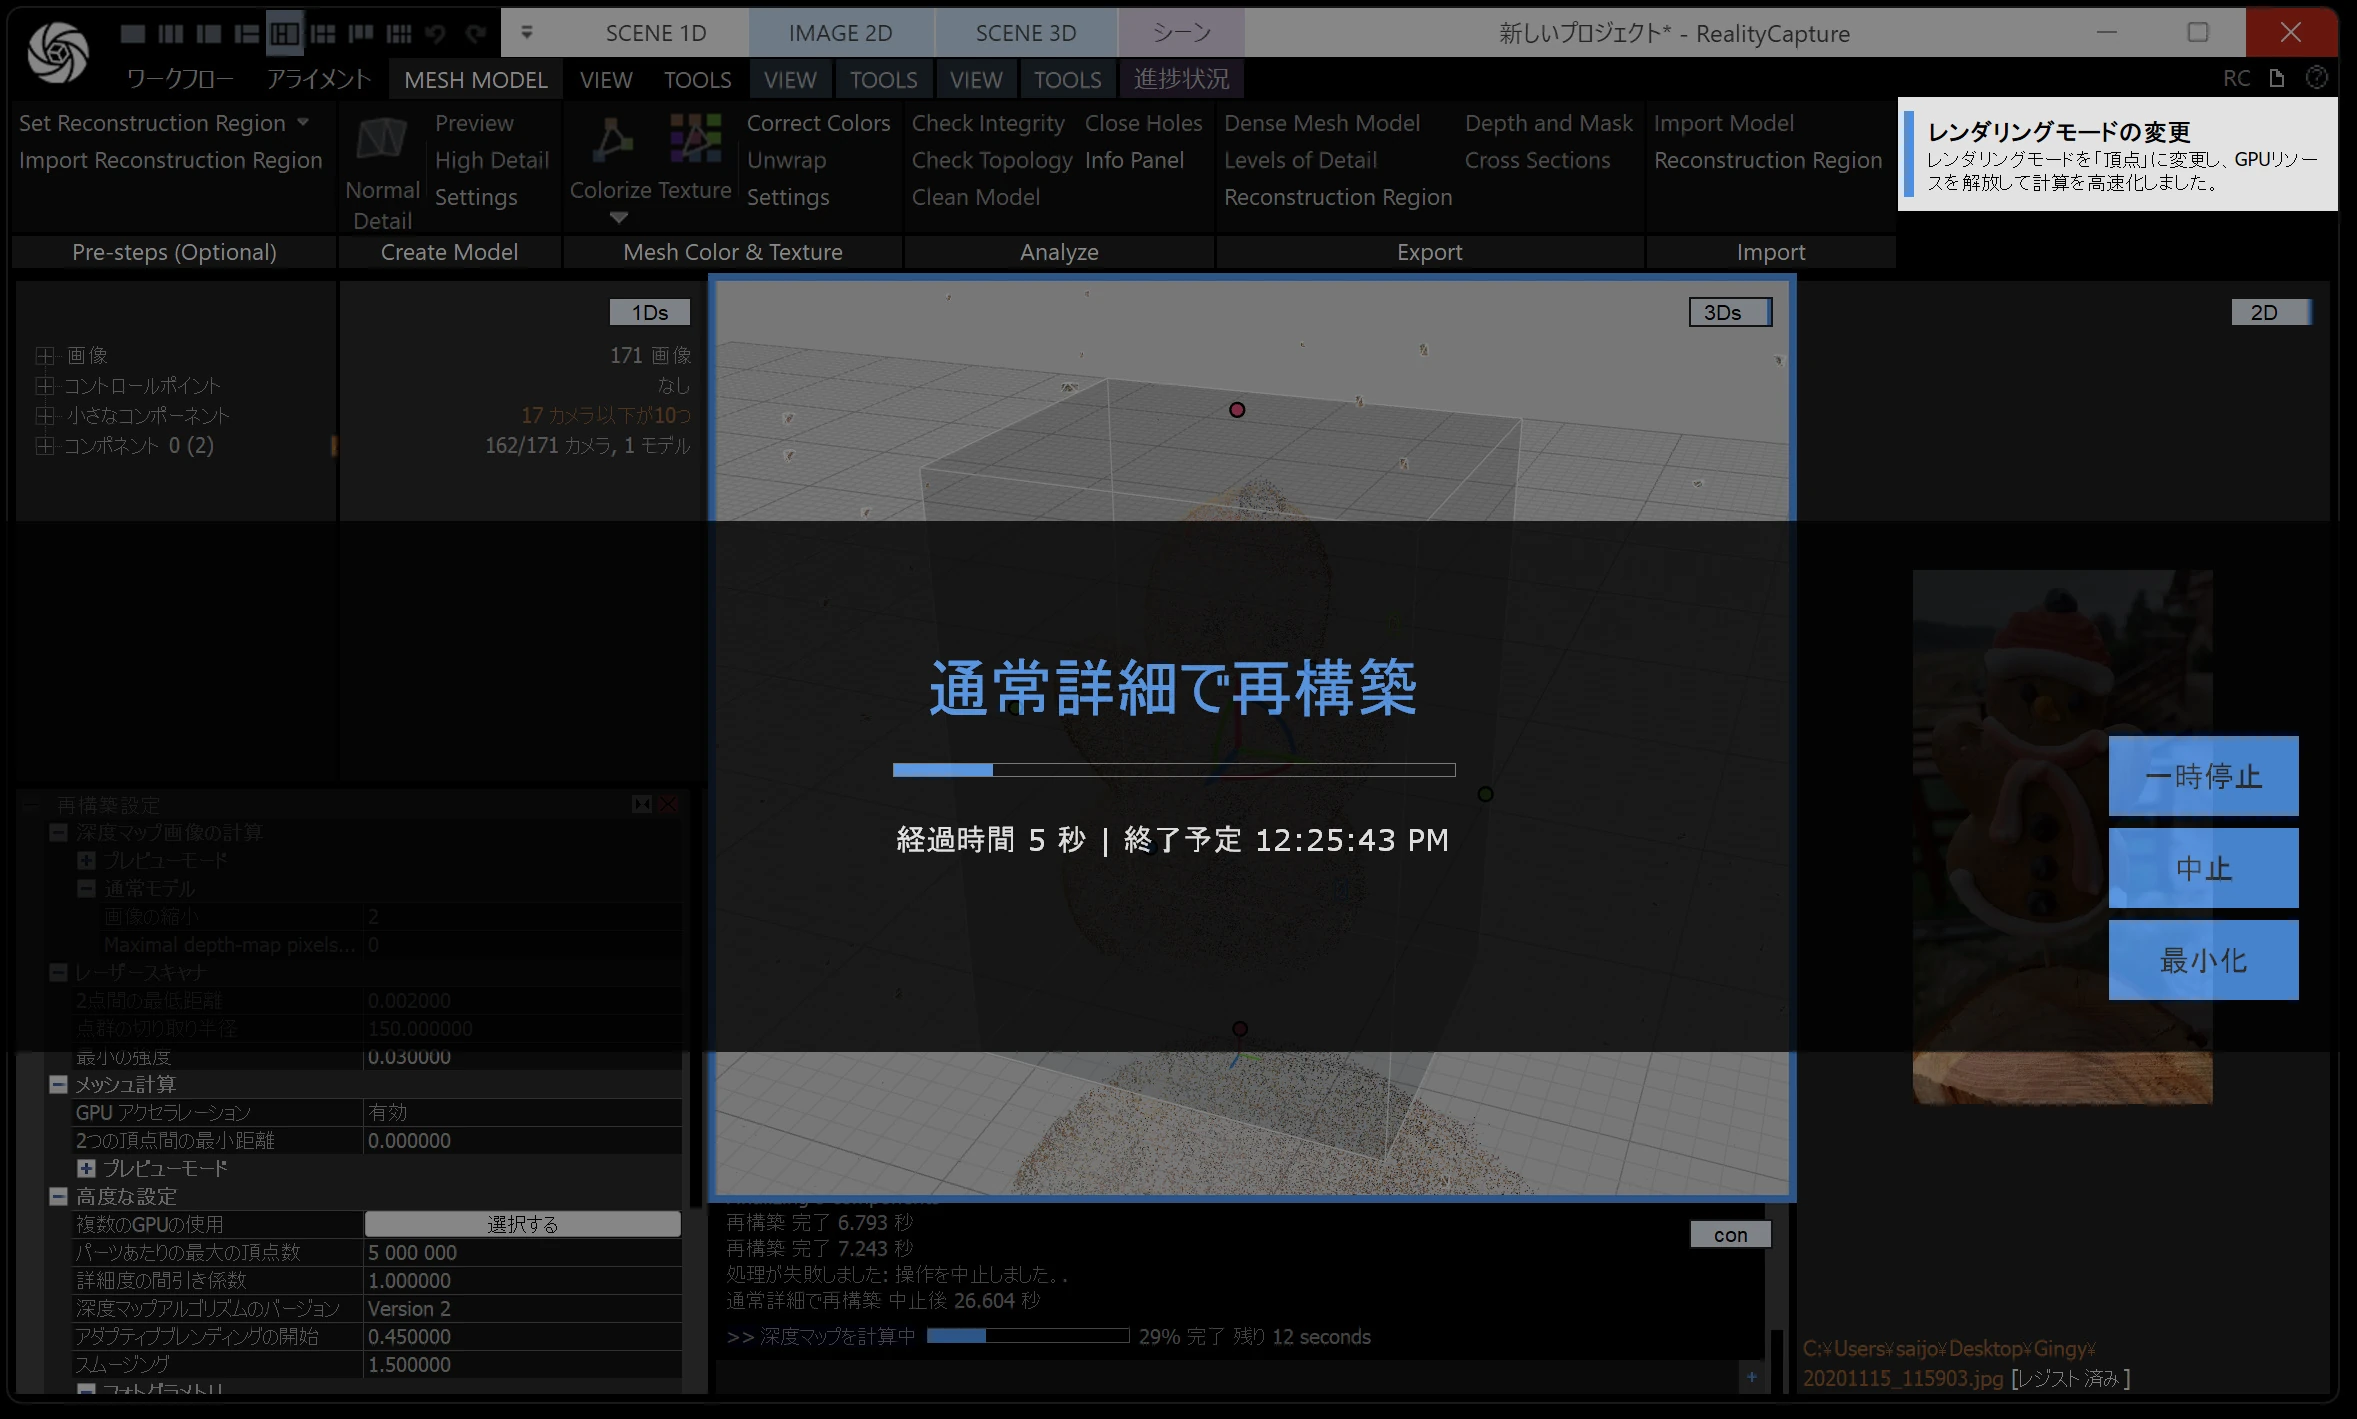Click the RealityCapture logo icon
Screen dimensions: 2357x1419
57,52
